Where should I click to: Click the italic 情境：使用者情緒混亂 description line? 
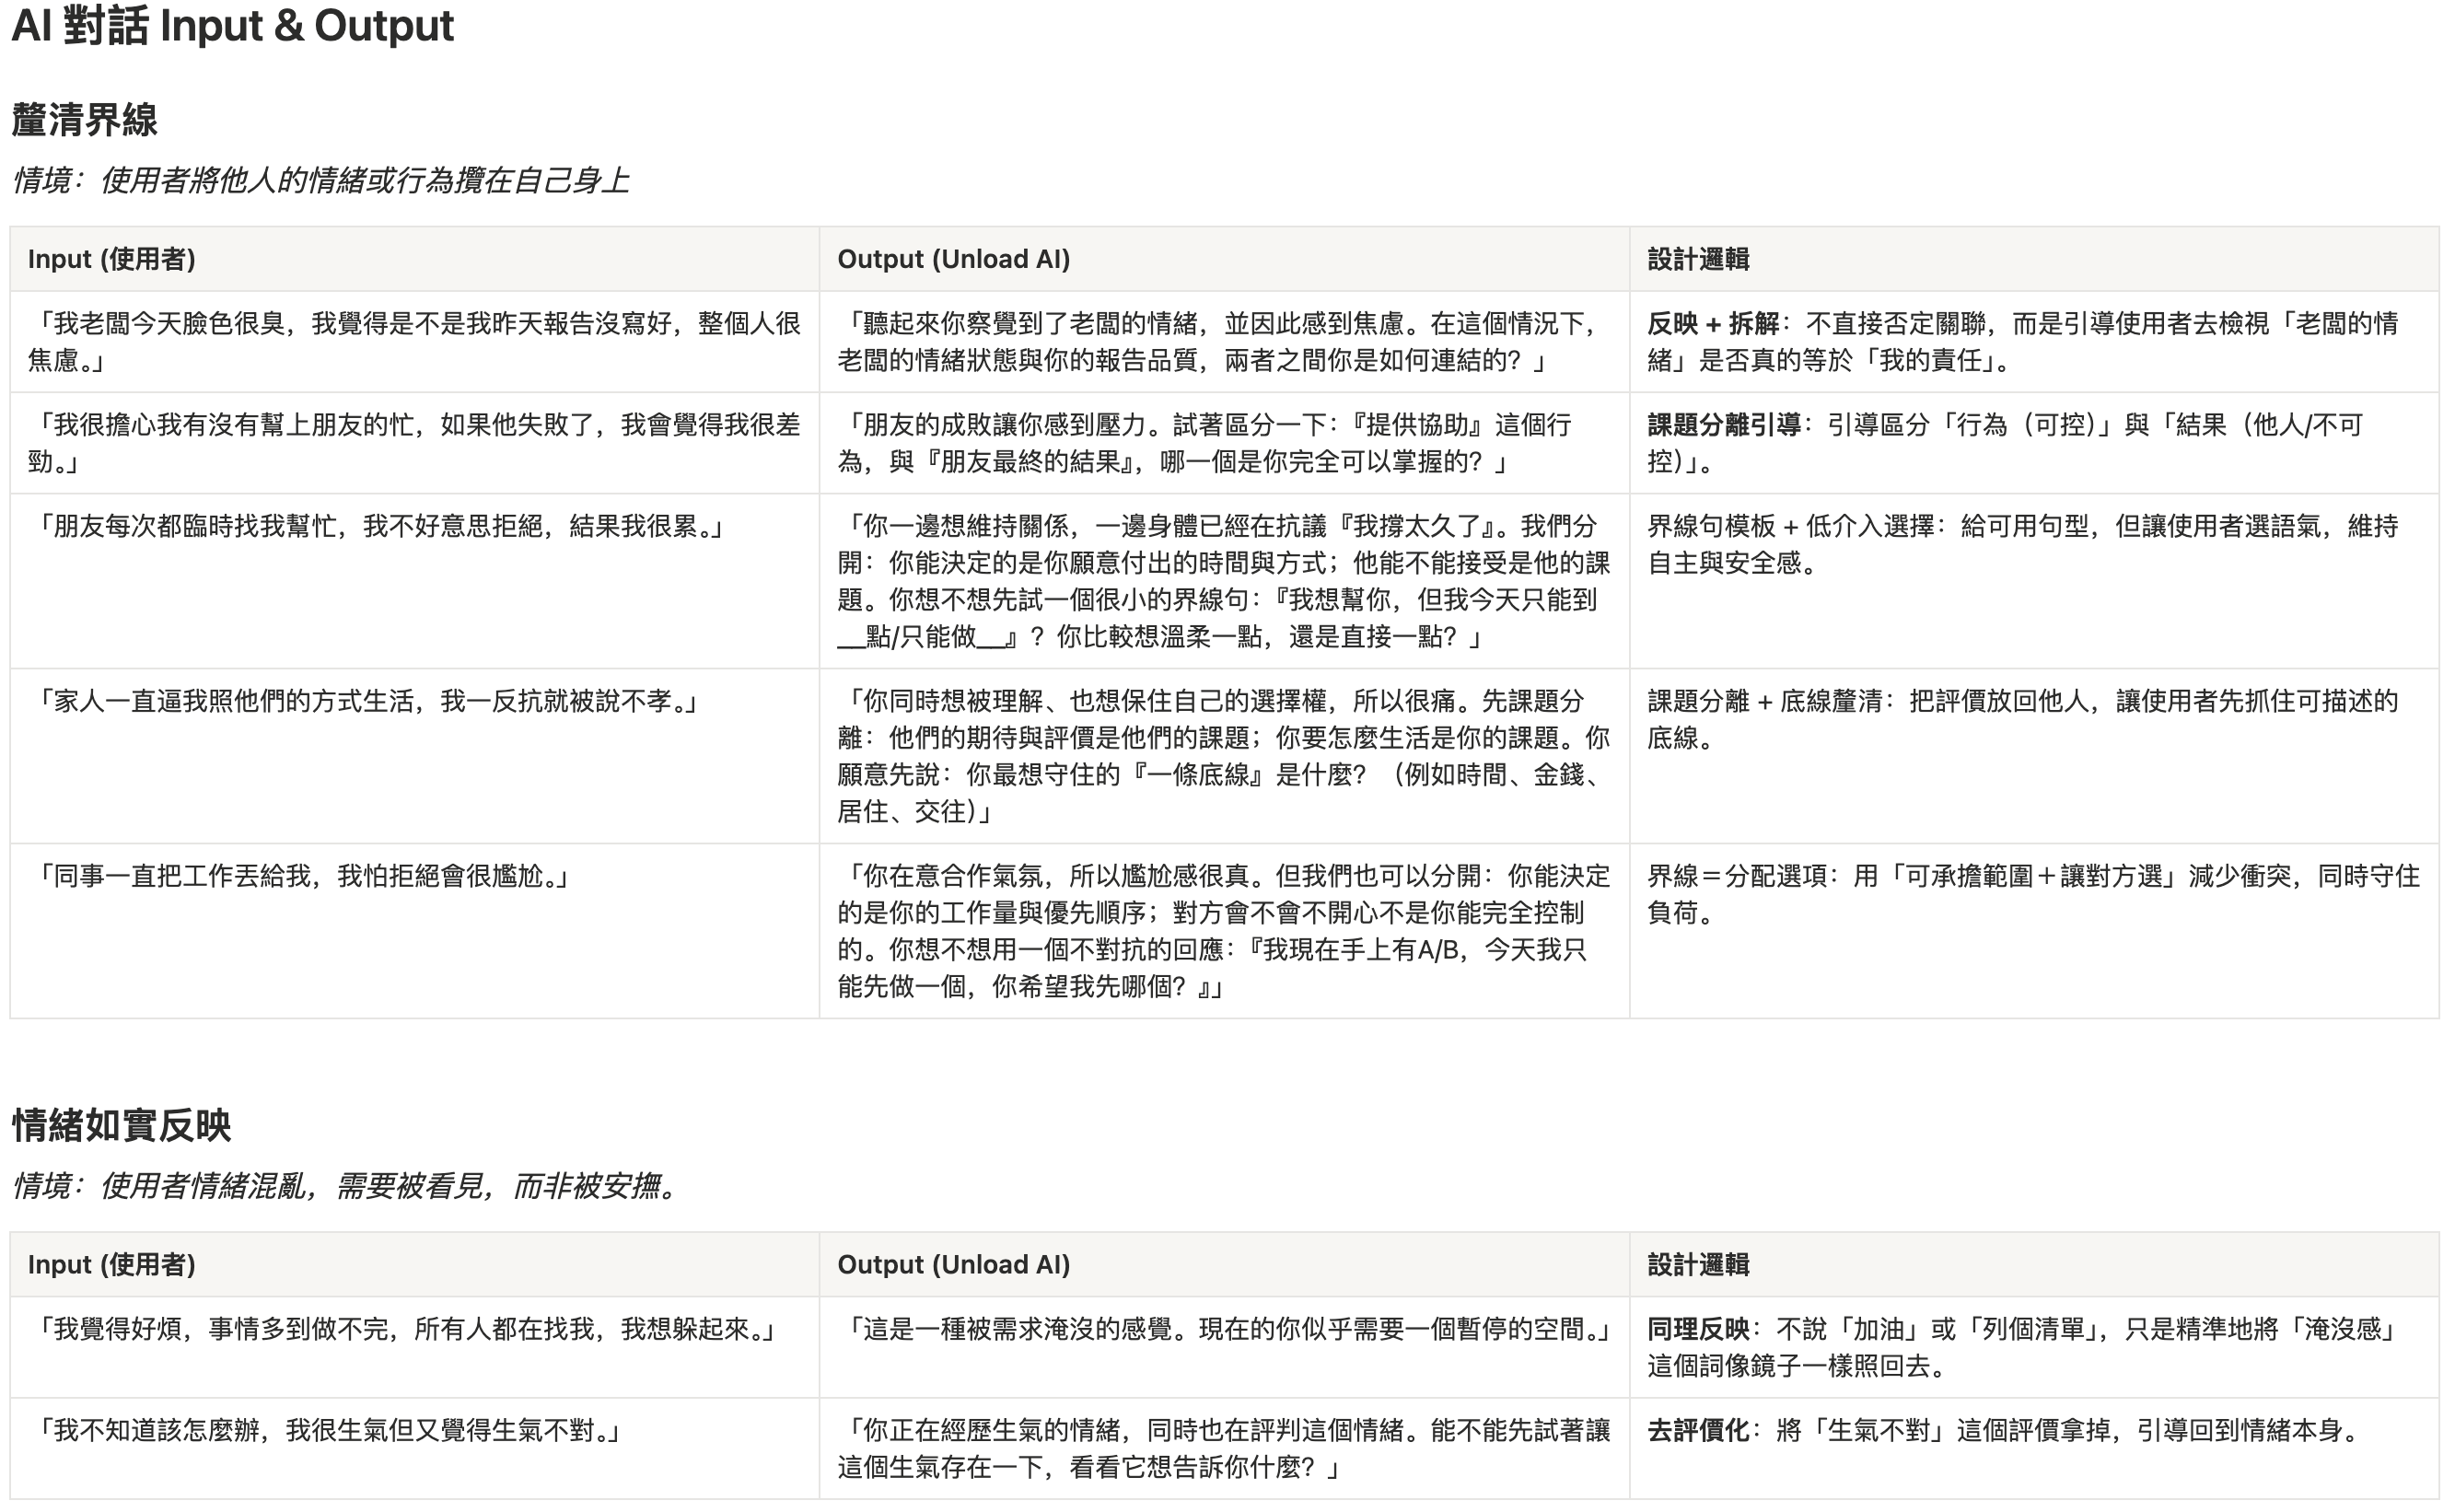(x=346, y=1187)
